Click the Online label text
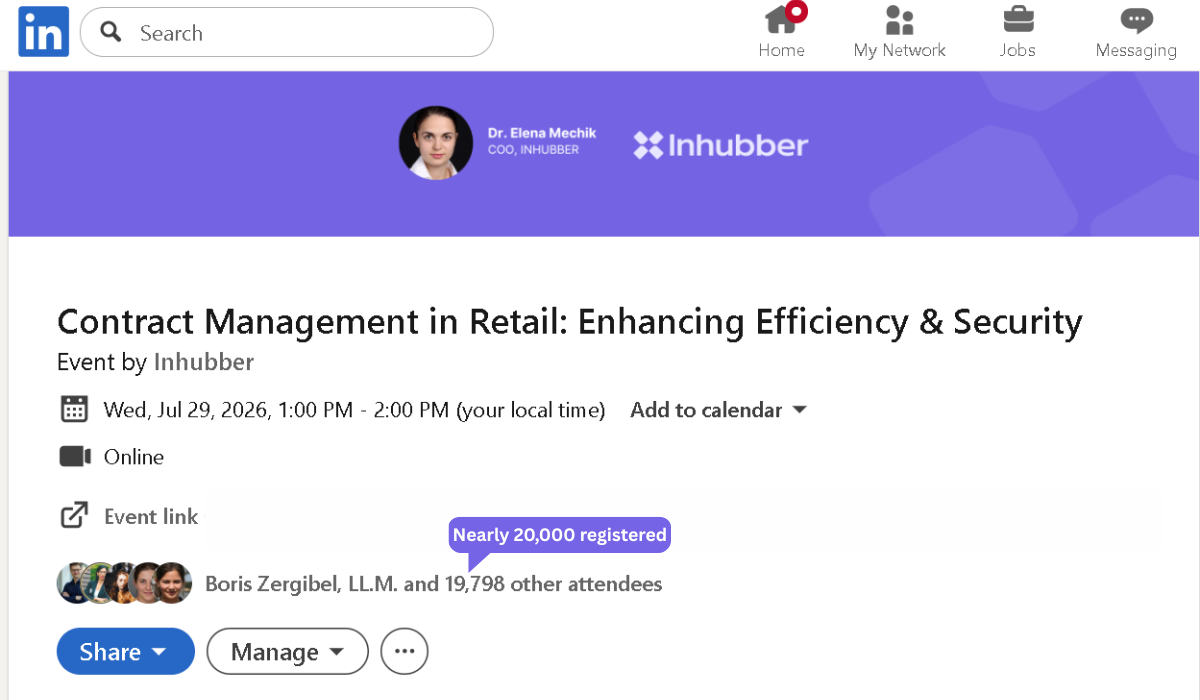Image resolution: width=1200 pixels, height=700 pixels. (134, 457)
